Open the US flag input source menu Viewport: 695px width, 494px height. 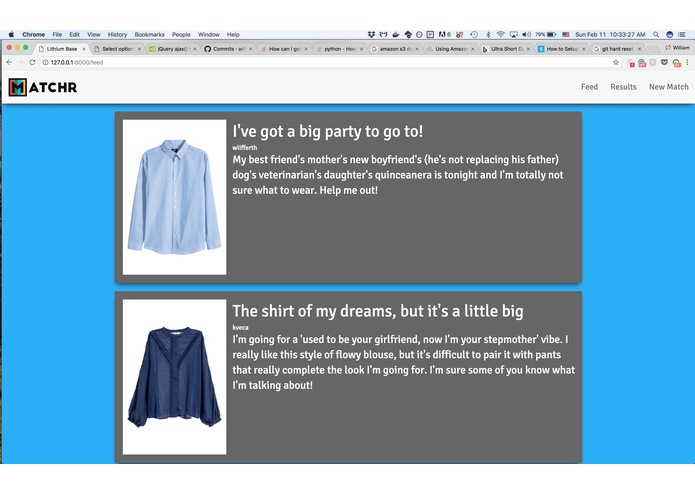coord(566,35)
